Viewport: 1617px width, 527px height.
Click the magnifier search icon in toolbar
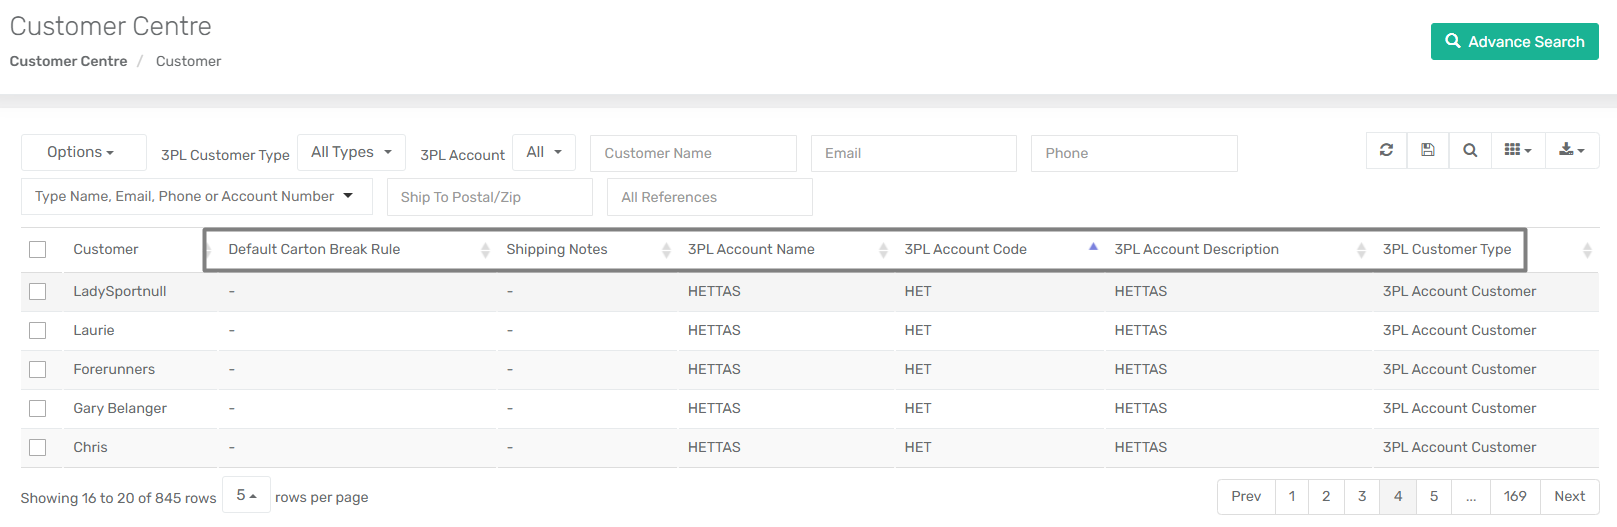1470,150
